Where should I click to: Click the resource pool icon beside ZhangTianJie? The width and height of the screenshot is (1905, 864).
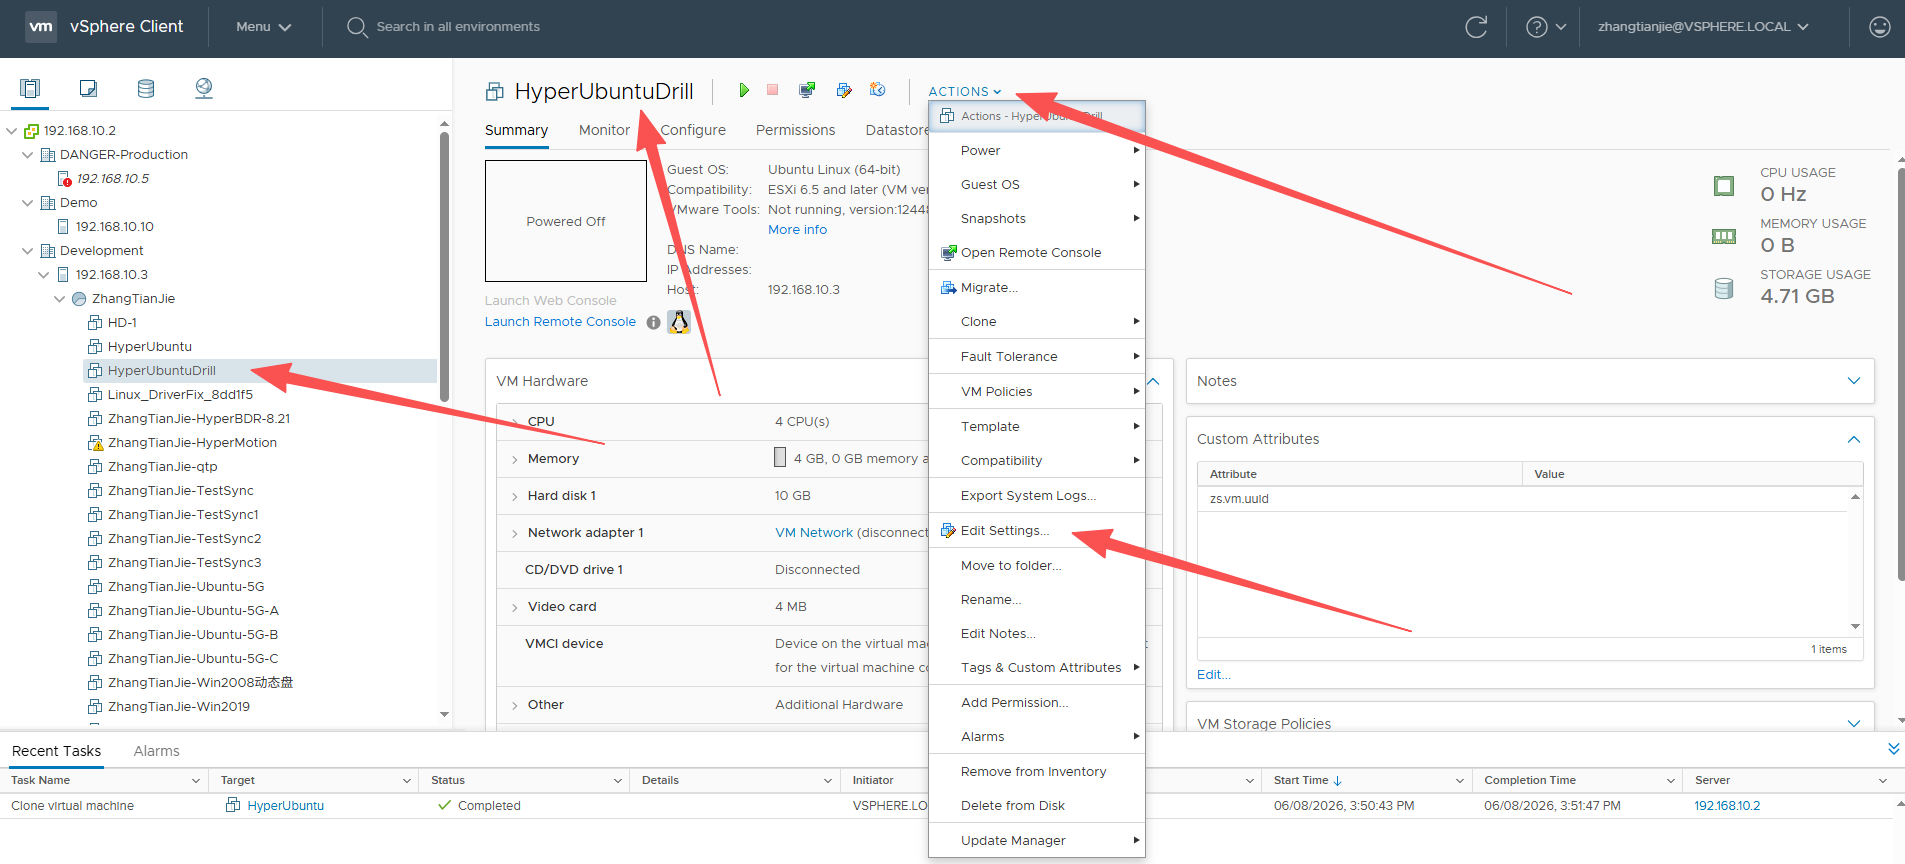point(79,299)
